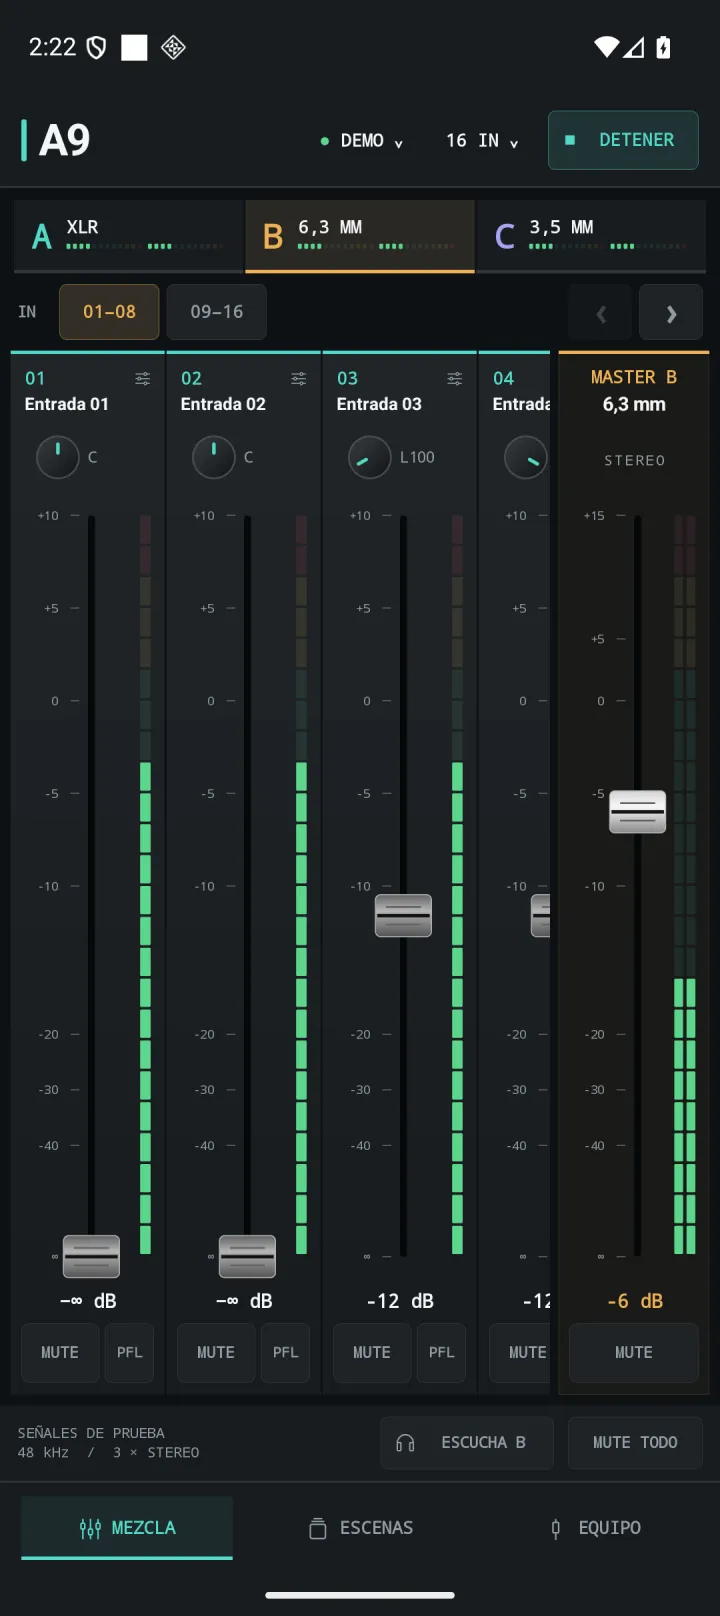Click the Wi-Fi icon in status bar
The image size is (720, 1616).
(606, 47)
